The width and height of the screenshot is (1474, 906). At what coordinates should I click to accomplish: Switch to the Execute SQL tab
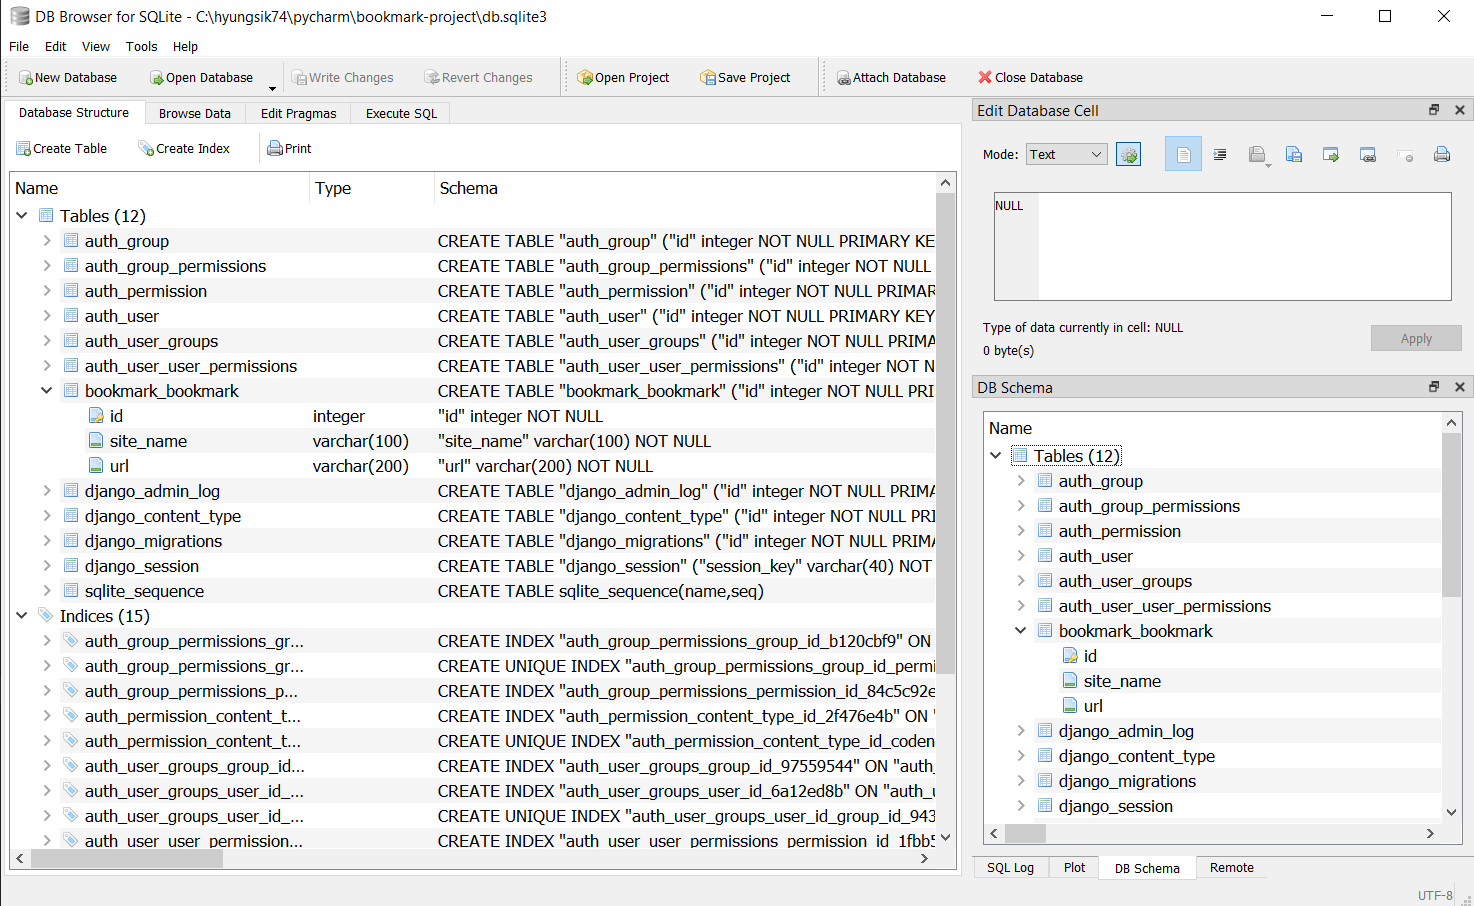(402, 114)
